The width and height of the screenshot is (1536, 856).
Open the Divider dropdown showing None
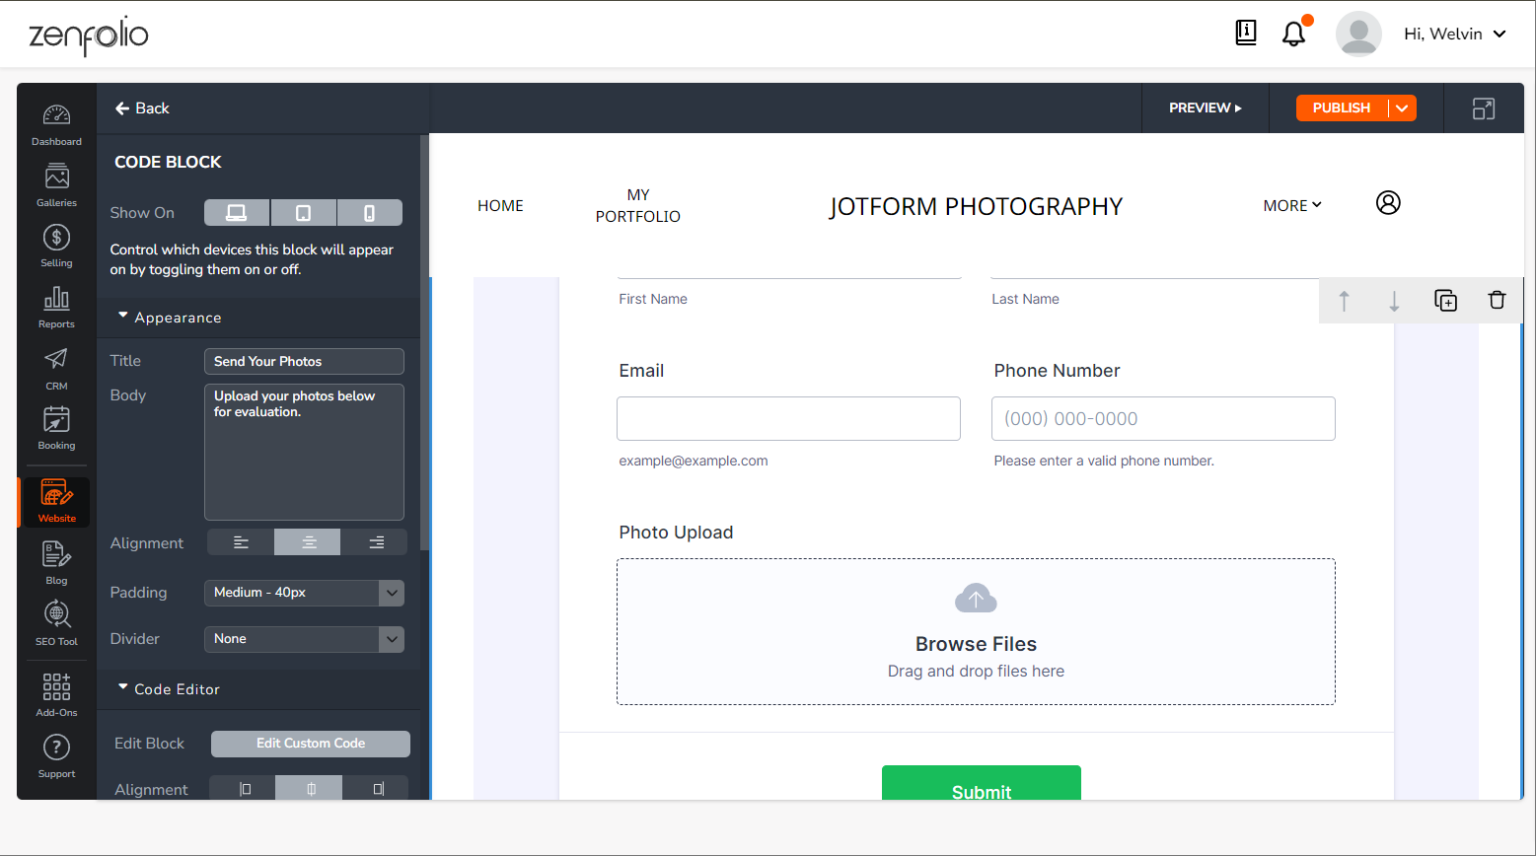[x=304, y=638]
